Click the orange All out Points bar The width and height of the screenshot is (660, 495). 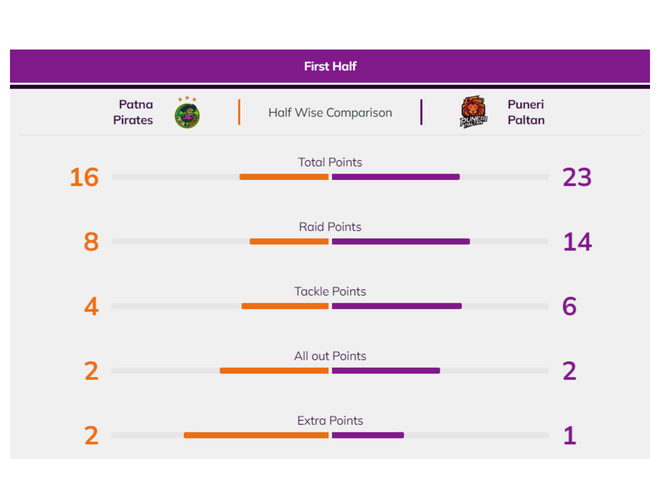coord(274,371)
